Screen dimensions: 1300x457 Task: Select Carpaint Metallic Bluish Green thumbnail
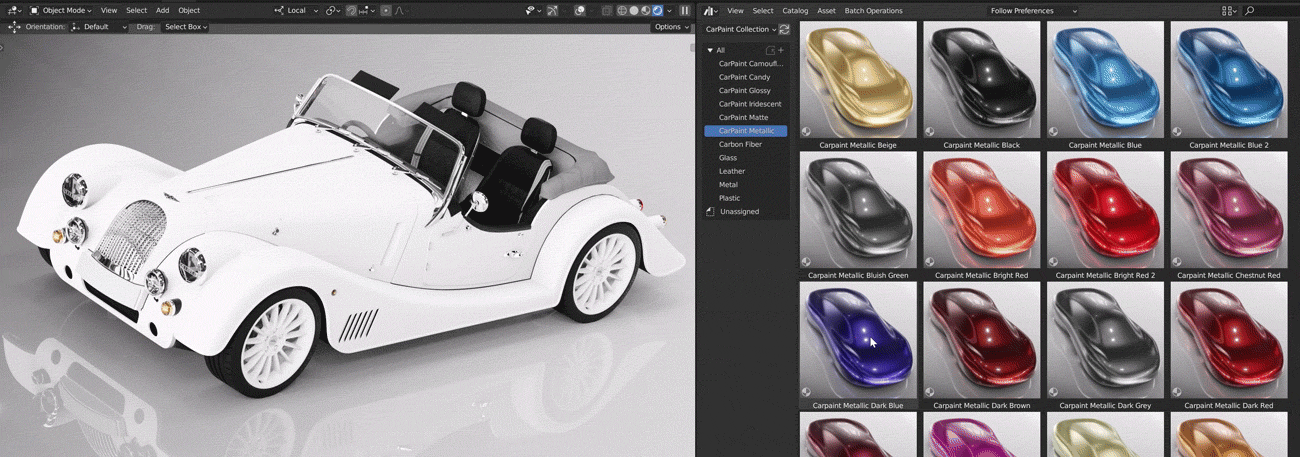point(858,210)
